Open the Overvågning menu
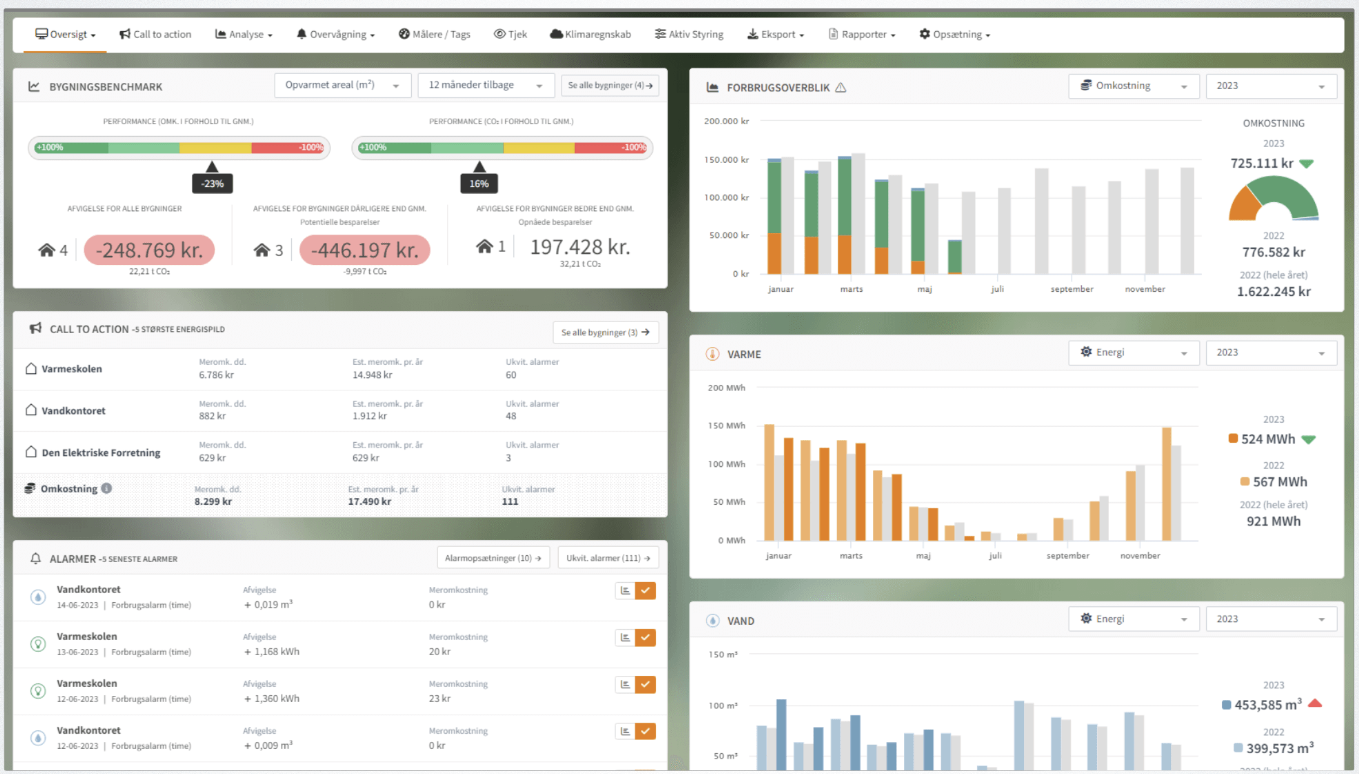The width and height of the screenshot is (1359, 774). tap(335, 34)
